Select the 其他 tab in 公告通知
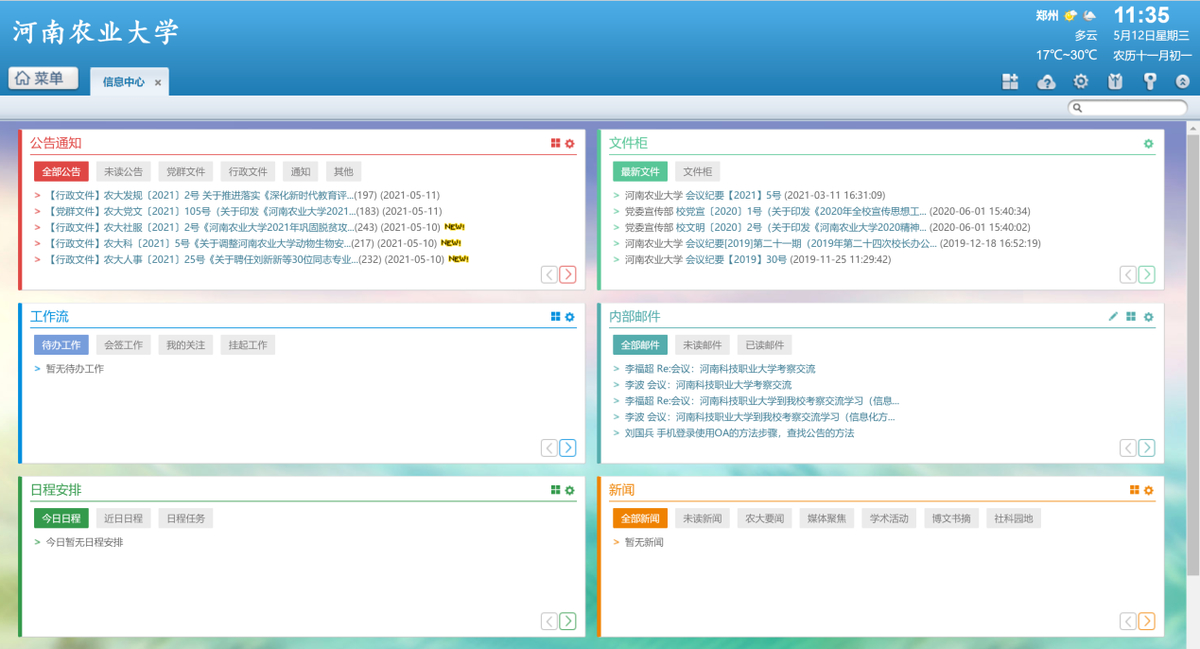 tap(344, 172)
